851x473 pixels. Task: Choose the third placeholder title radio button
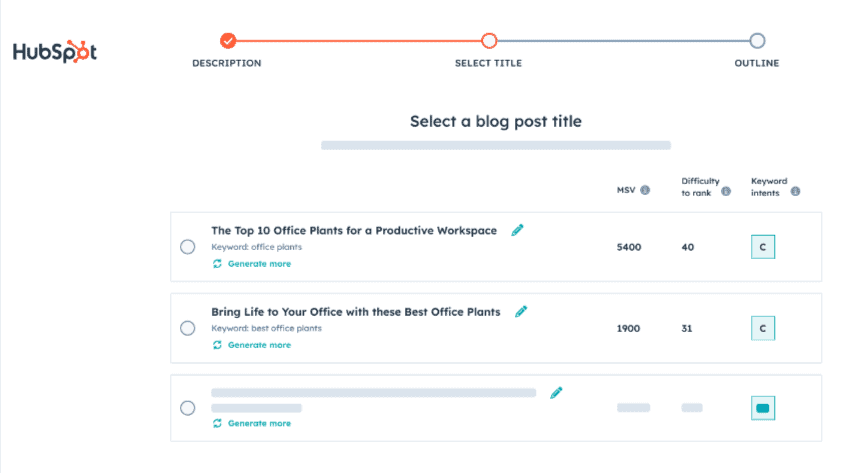pos(187,408)
